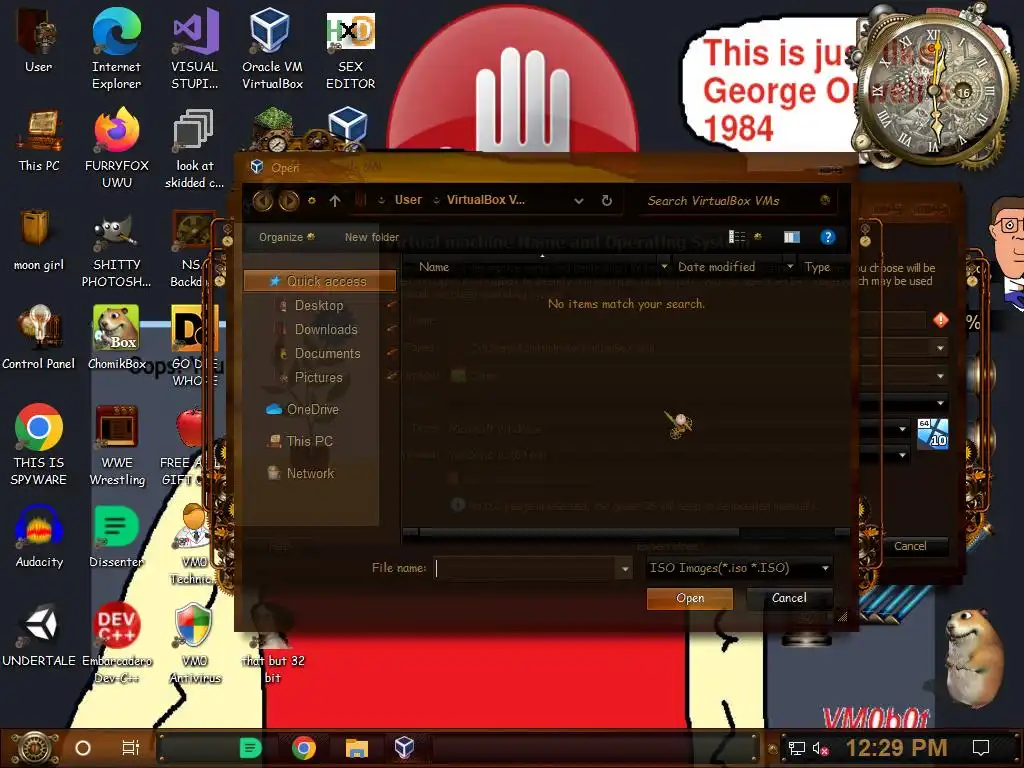This screenshot has height=768, width=1024.
Task: Launch Oracle VM VirtualBox desktop icon
Action: pos(272,50)
